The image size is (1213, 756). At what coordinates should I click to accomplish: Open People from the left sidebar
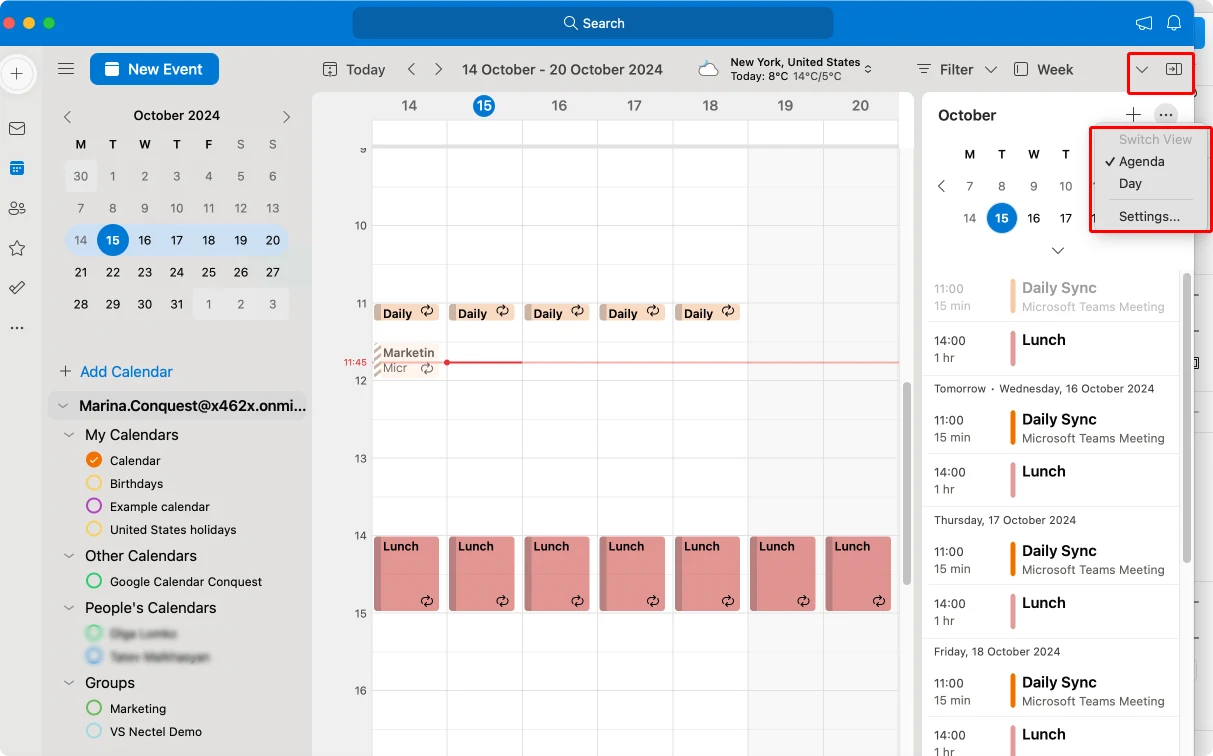pos(17,208)
